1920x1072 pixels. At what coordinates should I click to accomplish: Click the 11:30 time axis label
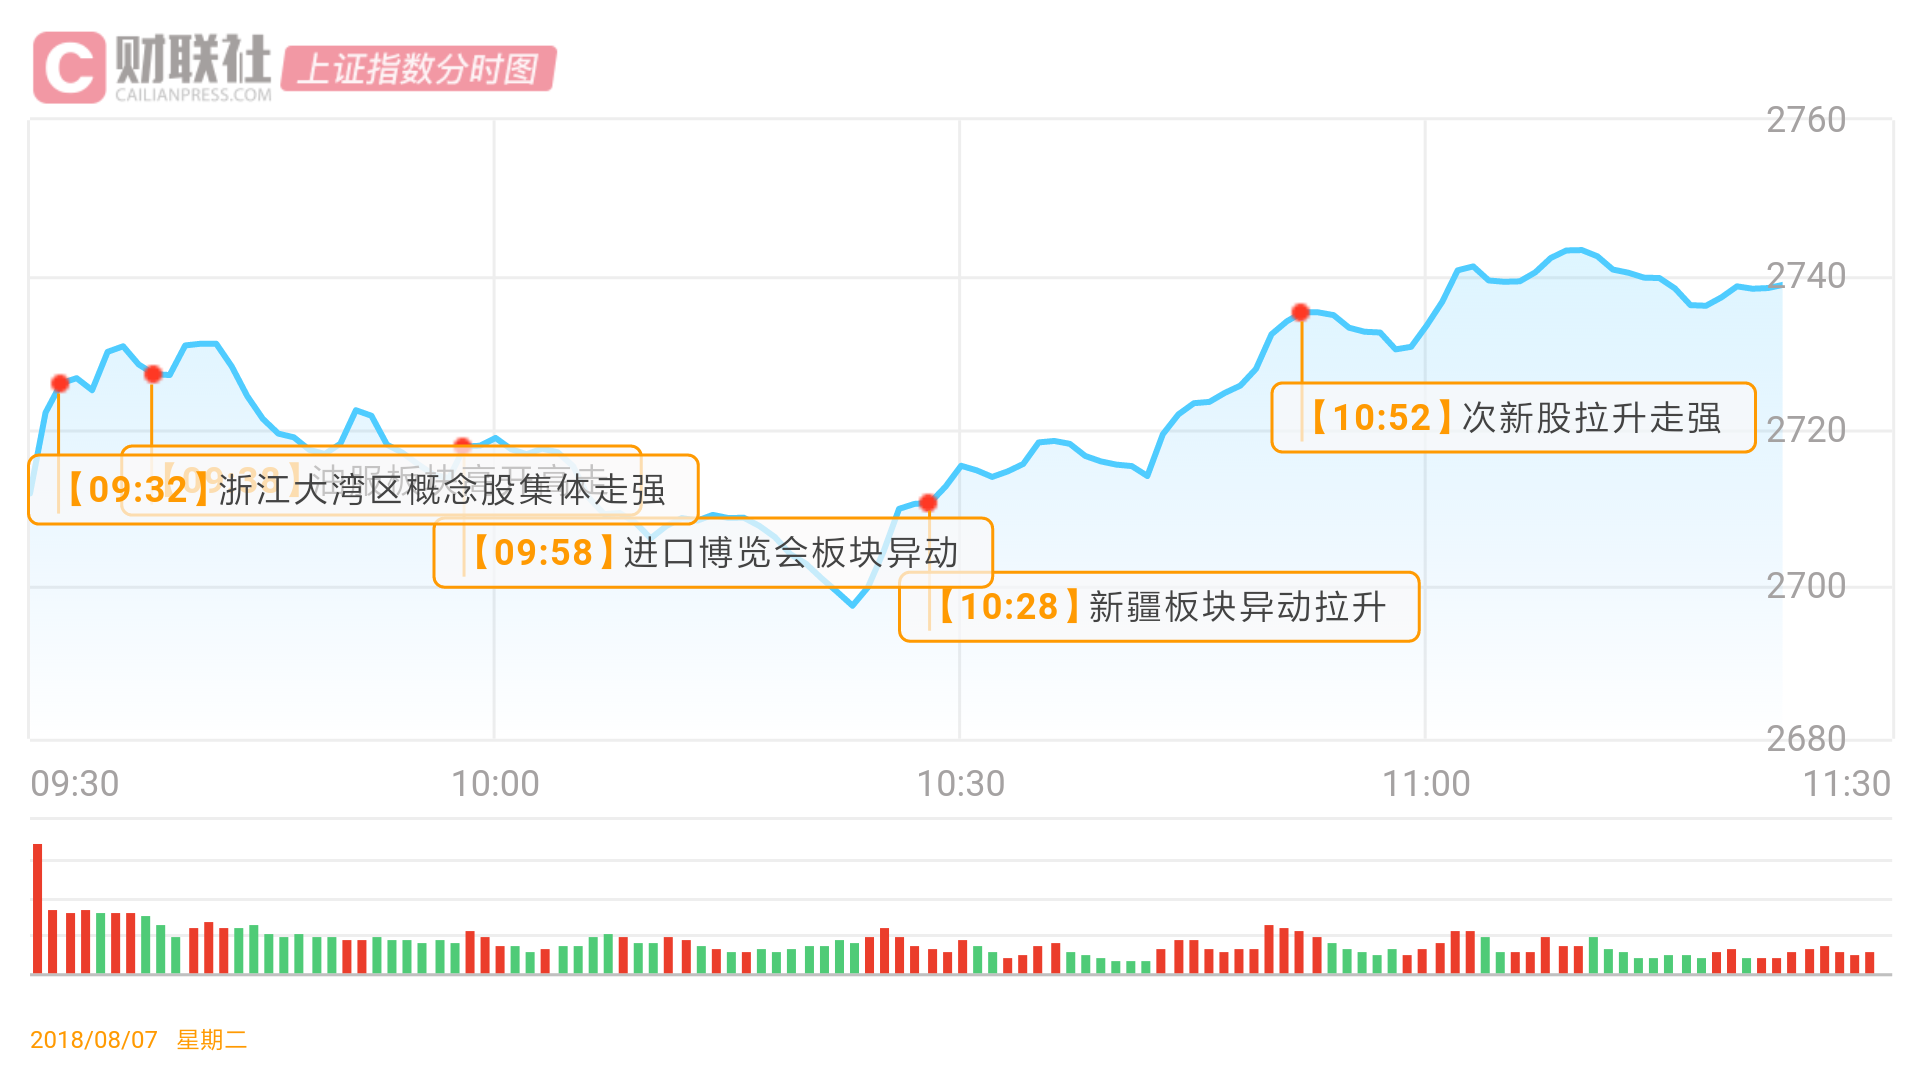tap(1846, 784)
